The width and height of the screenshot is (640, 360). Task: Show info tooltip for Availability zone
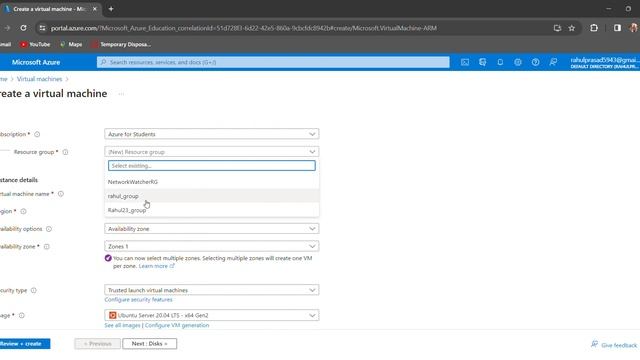click(47, 247)
